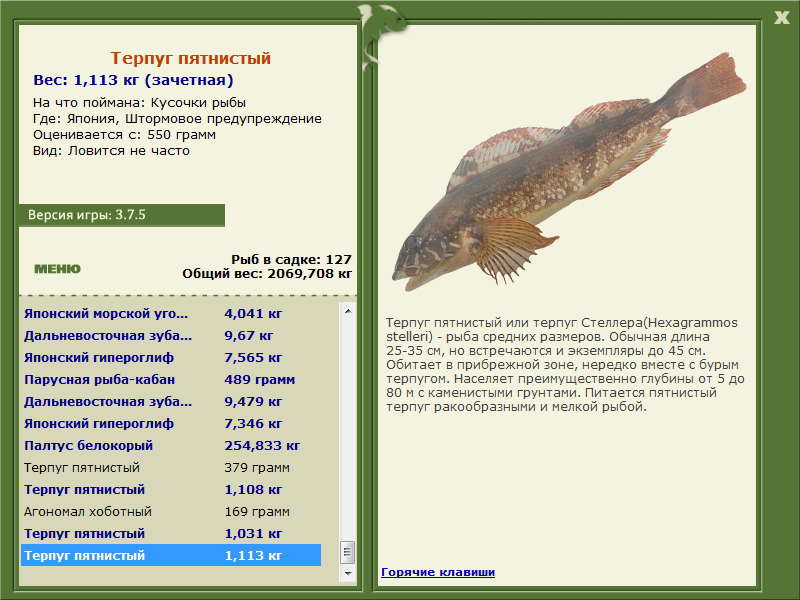Viewport: 800px width, 600px height.
Task: Close the fish info window with X
Action: 781,16
